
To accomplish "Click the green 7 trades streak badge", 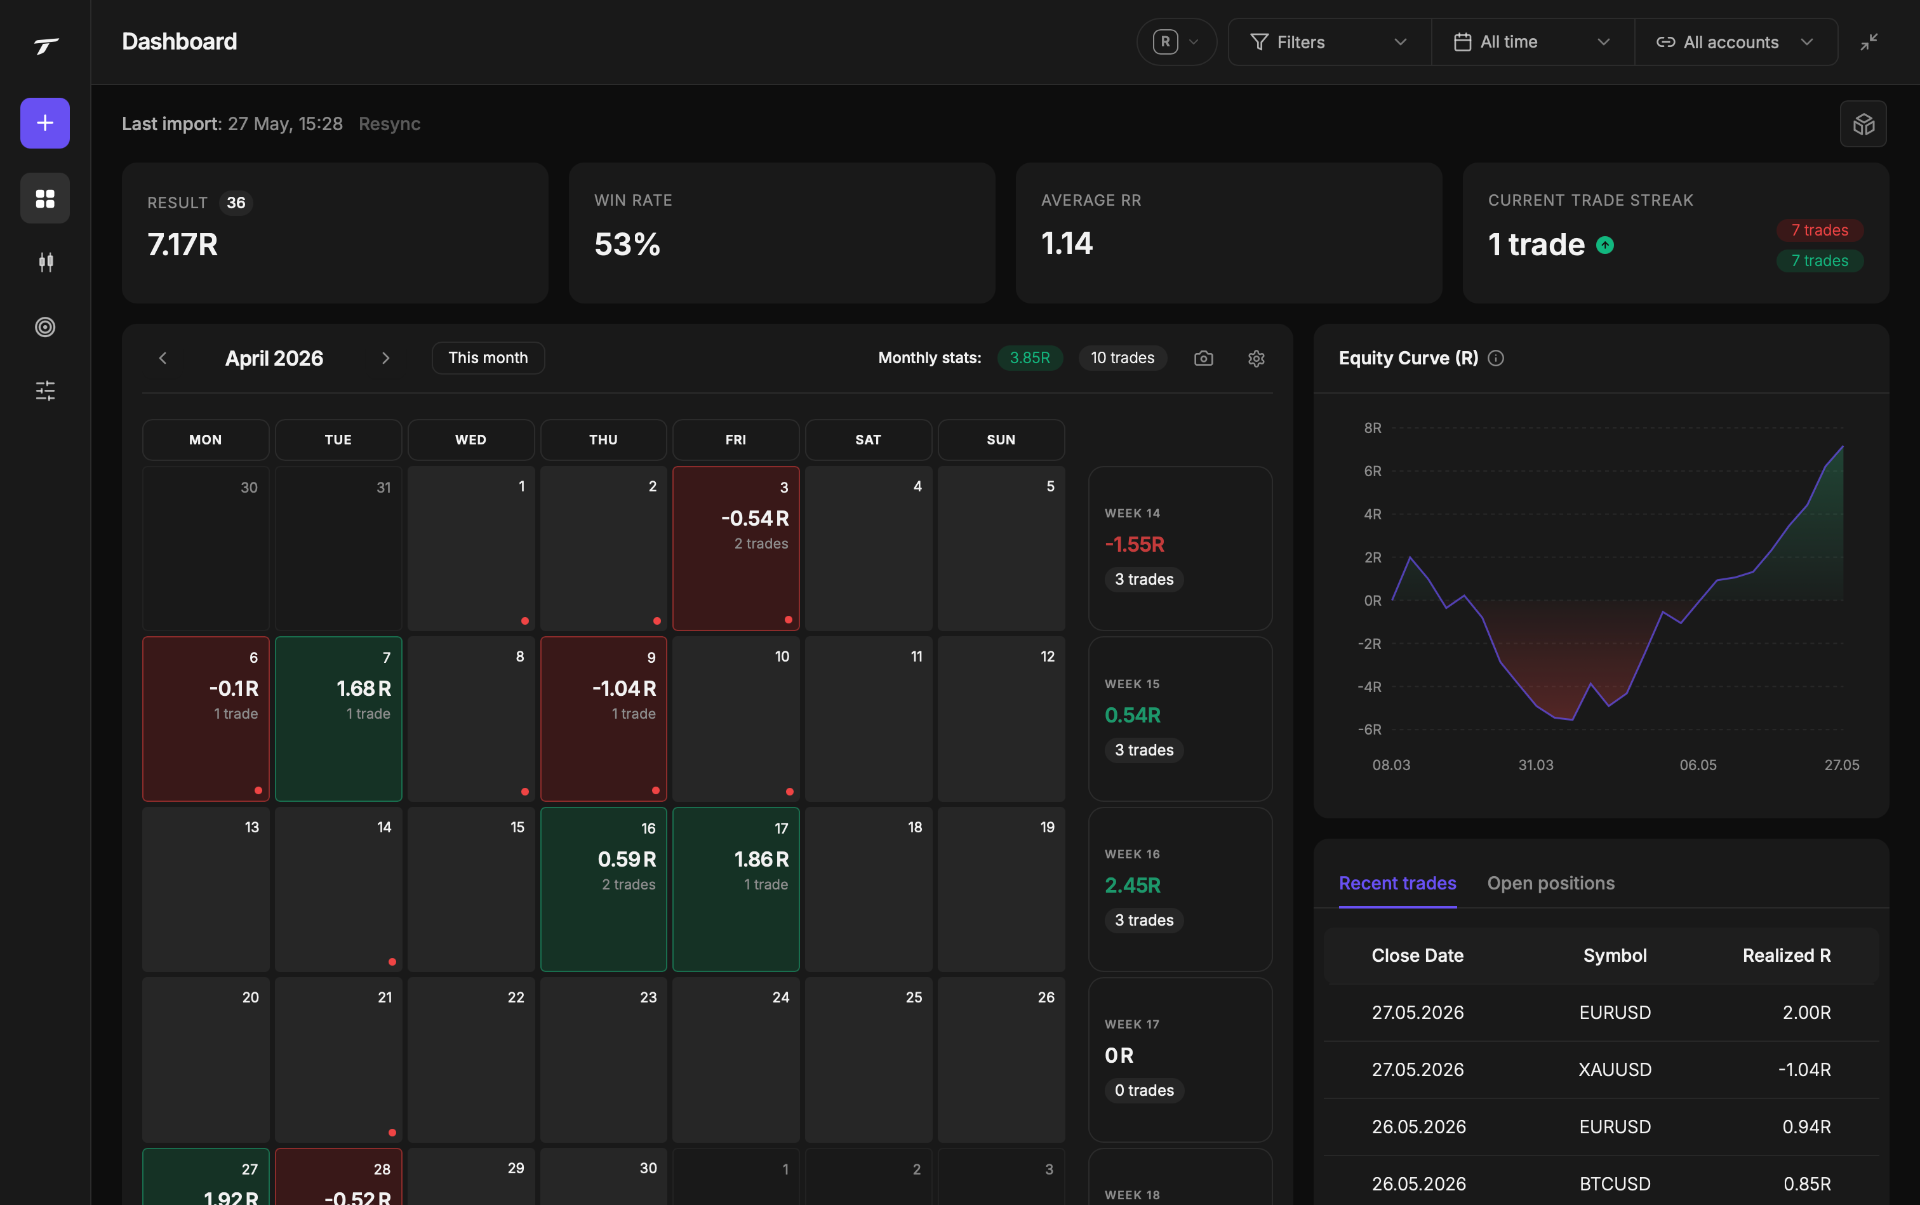I will 1819,261.
